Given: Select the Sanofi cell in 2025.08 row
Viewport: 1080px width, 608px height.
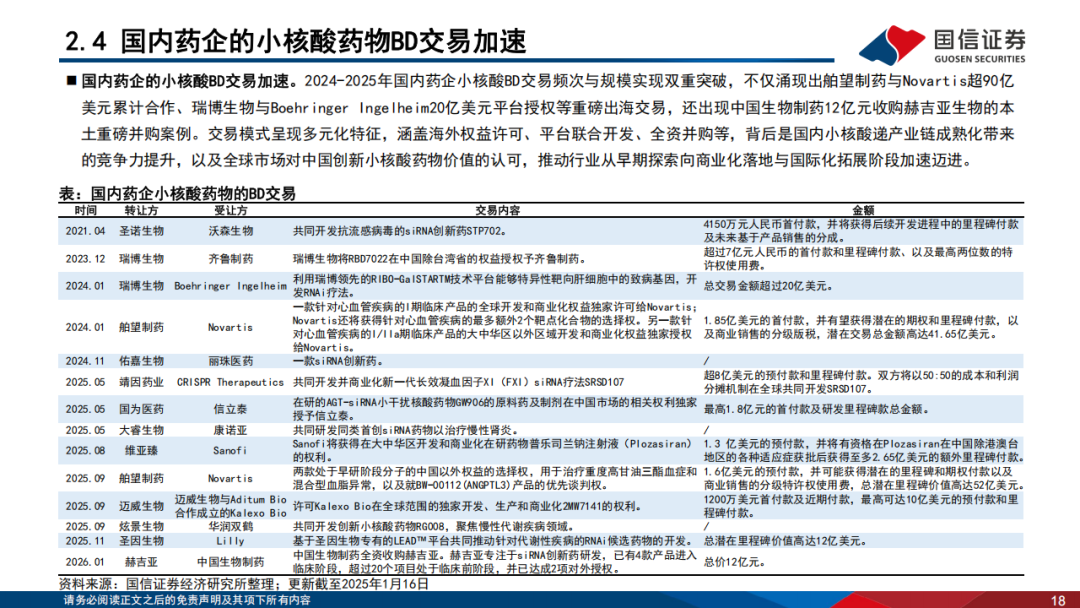Looking at the screenshot, I should pos(230,450).
